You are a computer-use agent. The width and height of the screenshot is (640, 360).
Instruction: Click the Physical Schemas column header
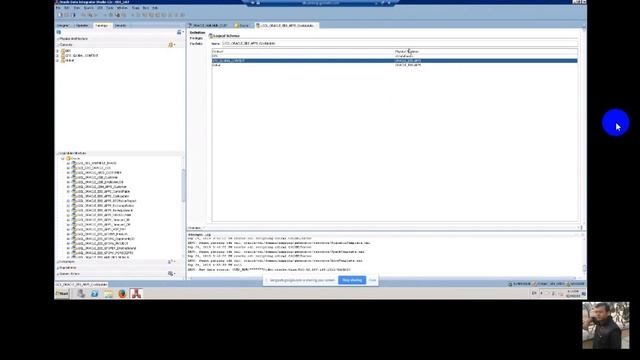coord(486,51)
